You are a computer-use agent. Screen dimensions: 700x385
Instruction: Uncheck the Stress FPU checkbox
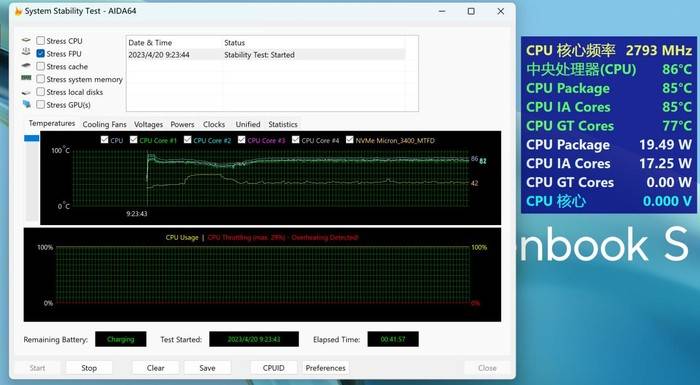click(41, 54)
